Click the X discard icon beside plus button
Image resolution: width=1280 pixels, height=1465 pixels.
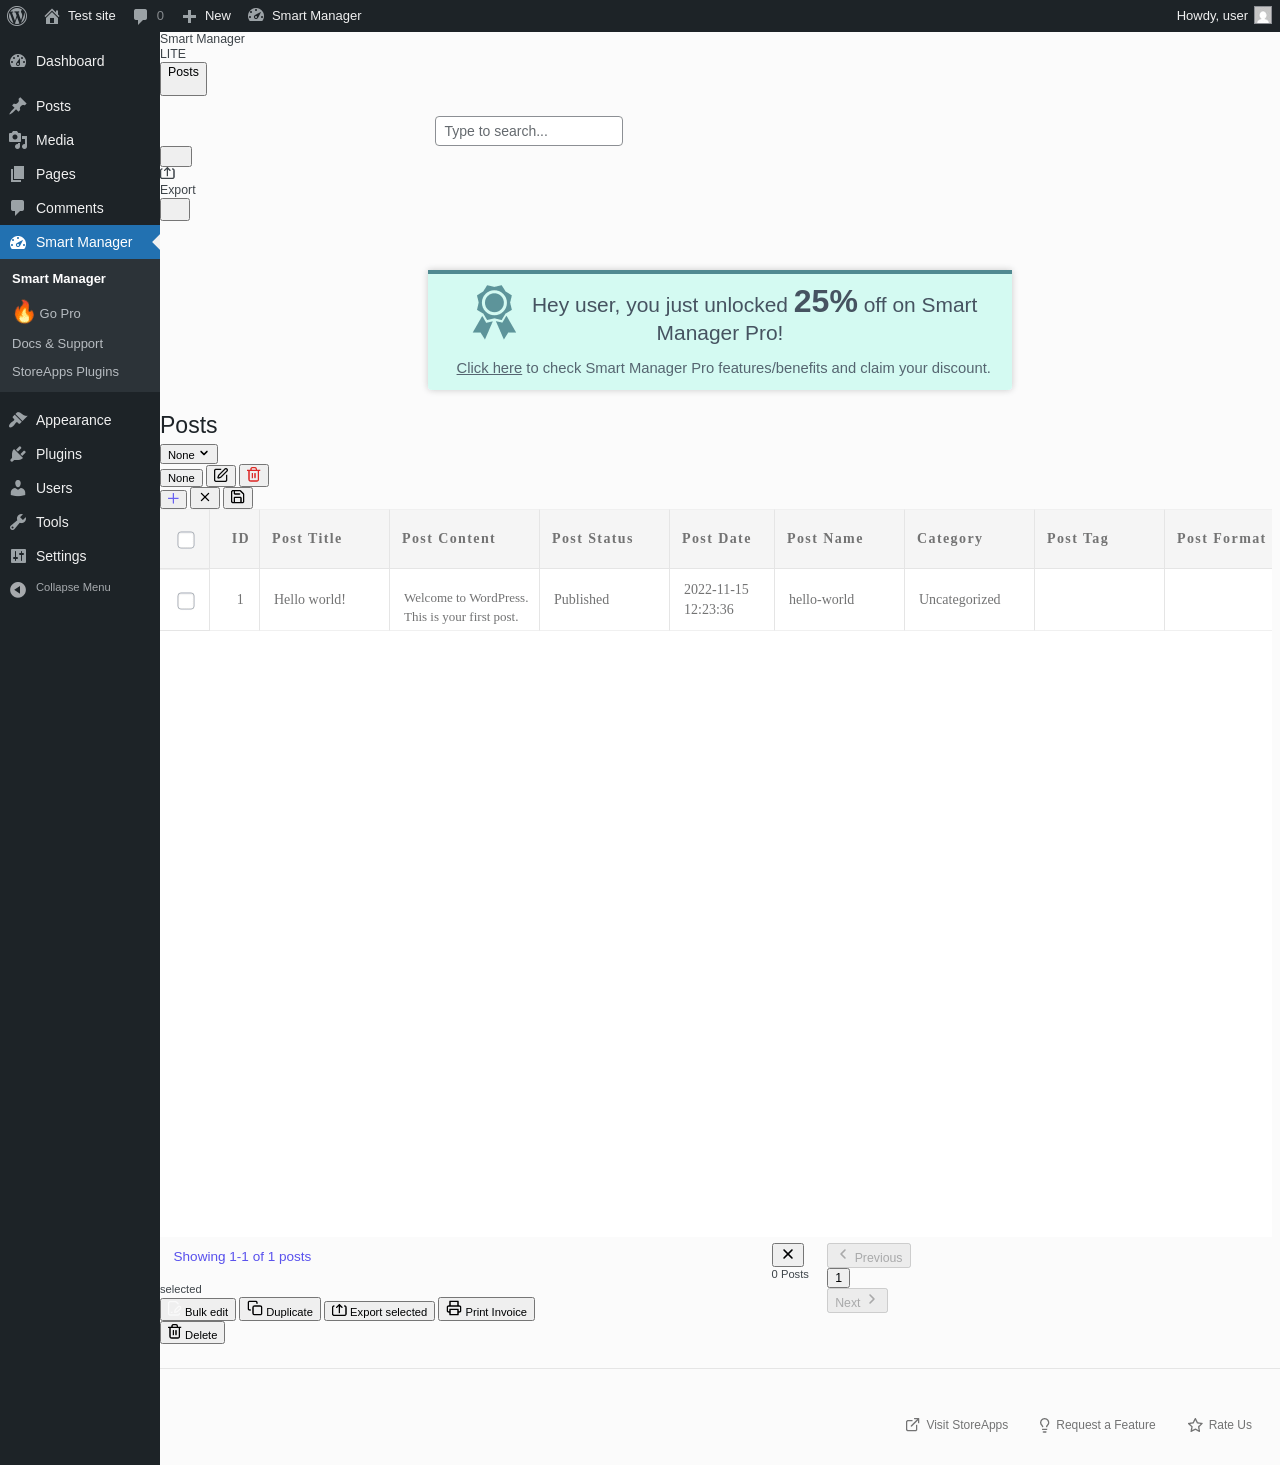click(x=205, y=498)
